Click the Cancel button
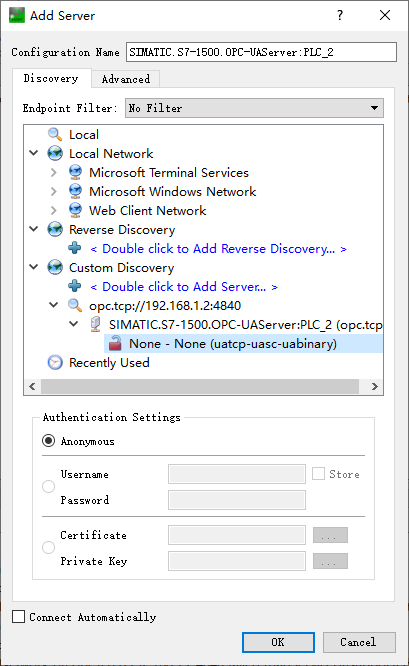Image resolution: width=409 pixels, height=666 pixels. pos(359,642)
